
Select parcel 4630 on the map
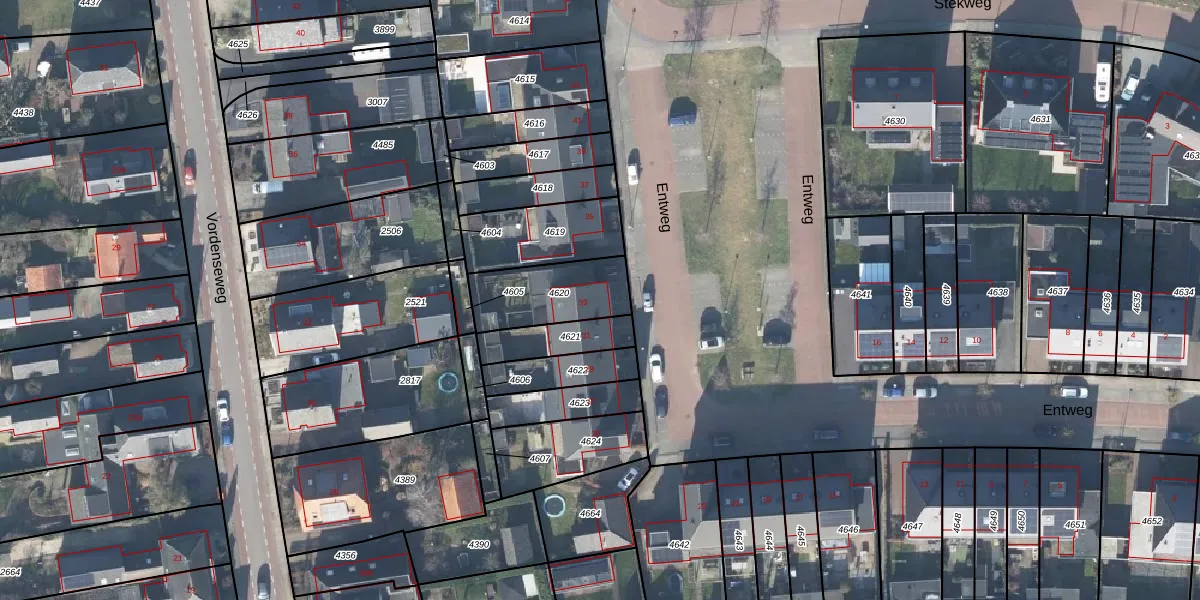[894, 121]
